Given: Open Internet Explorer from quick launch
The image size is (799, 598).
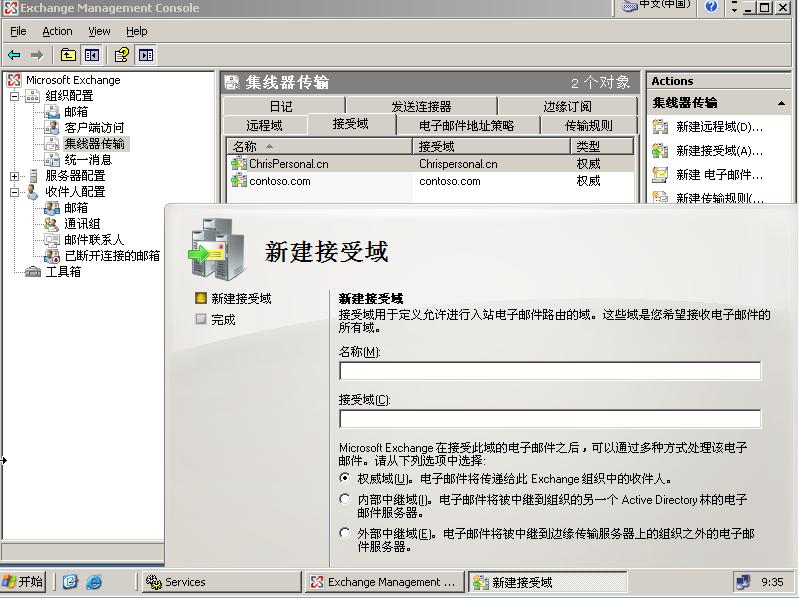Looking at the screenshot, I should (94, 582).
